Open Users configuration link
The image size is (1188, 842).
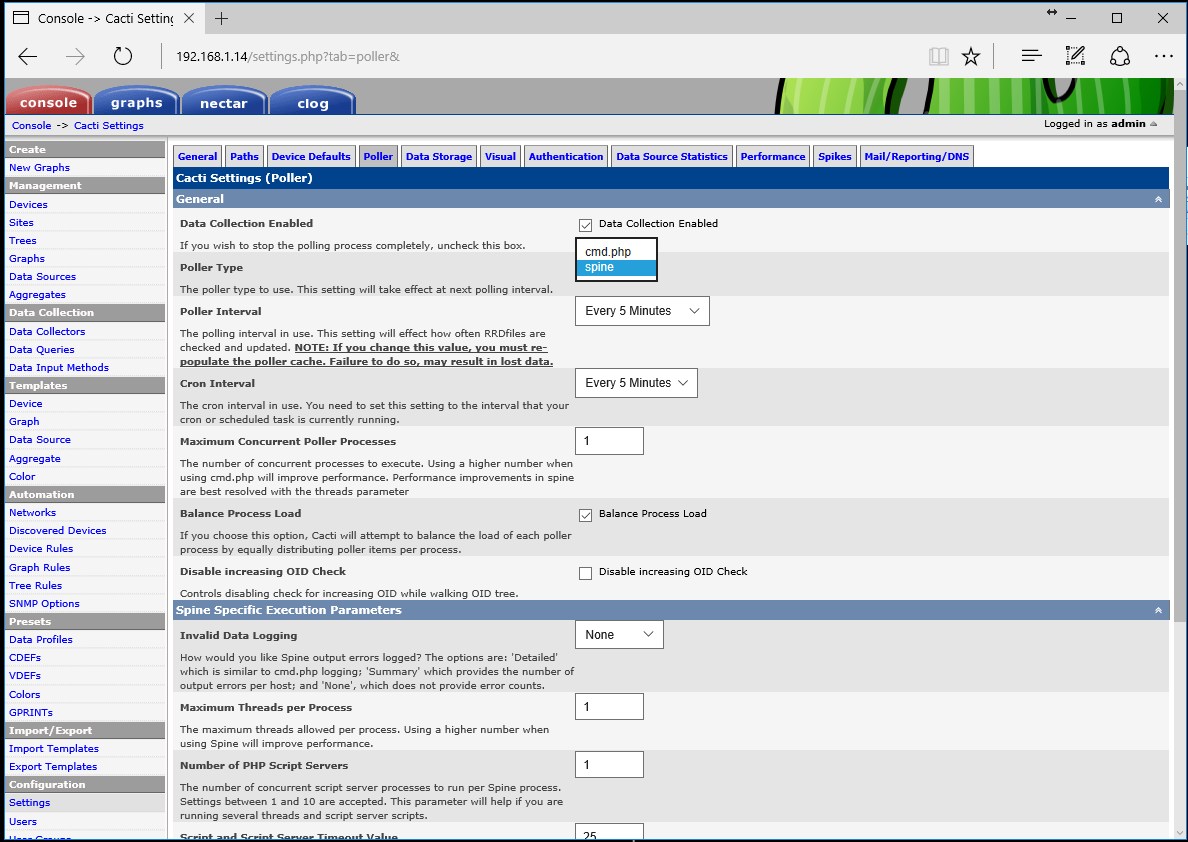23,822
